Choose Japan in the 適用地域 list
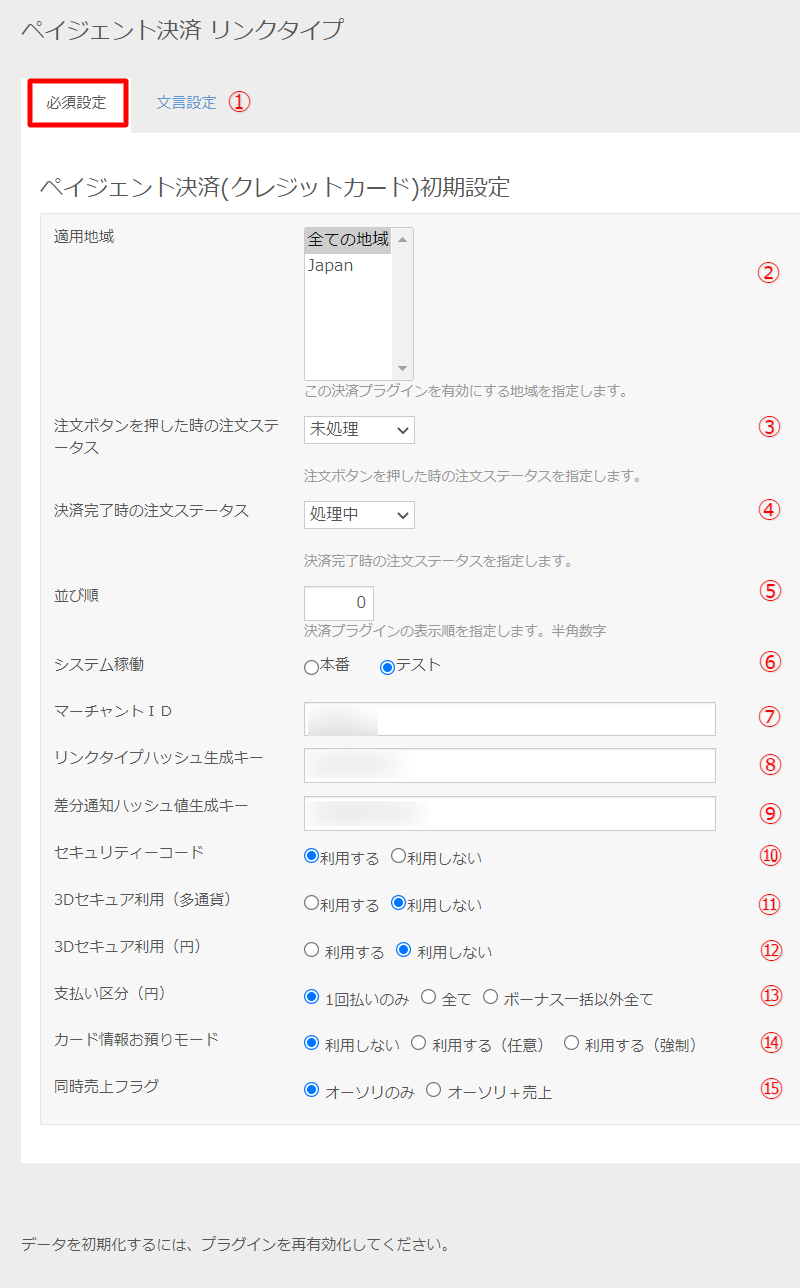The width and height of the screenshot is (800, 1288). 330,266
